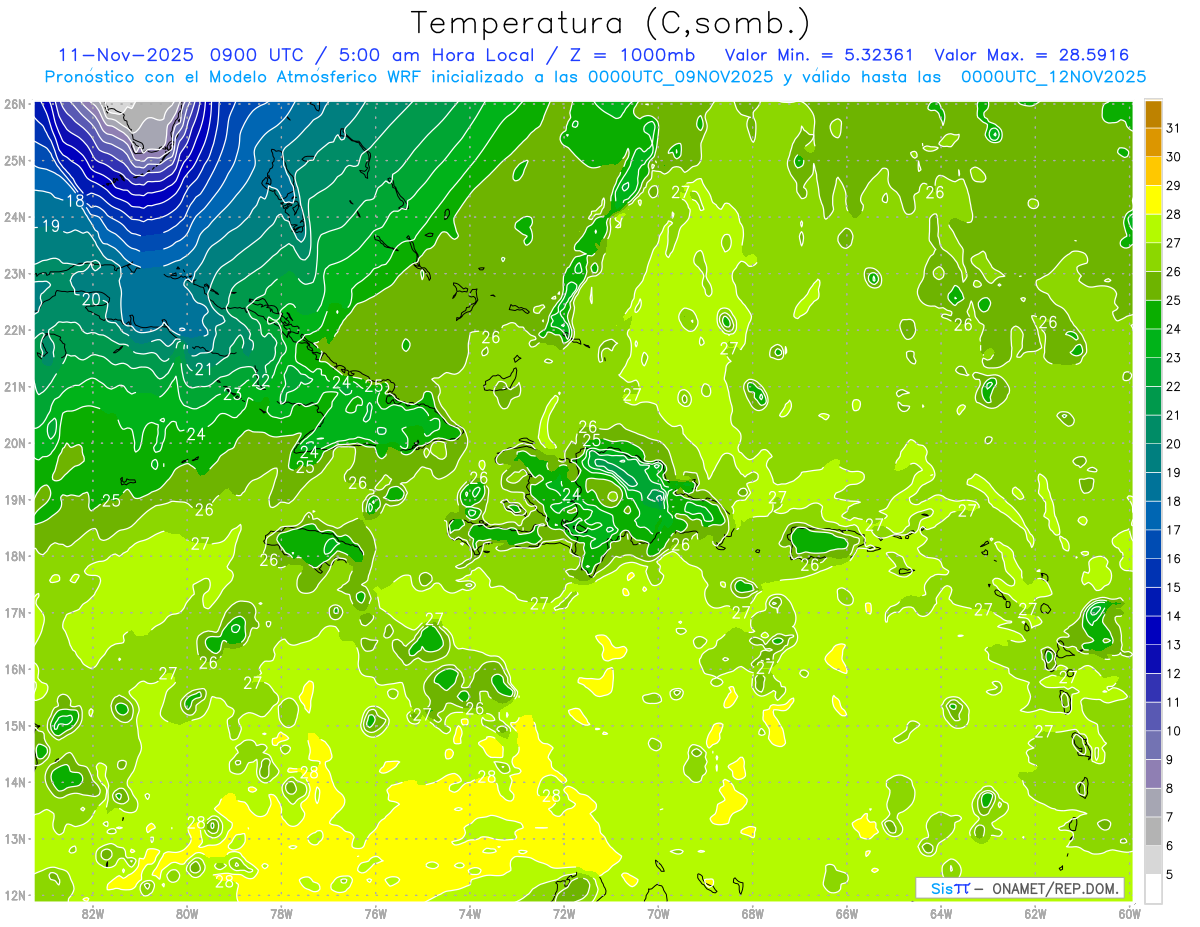Click the colorbar scale label 10
The image size is (1200, 927).
tap(1174, 731)
